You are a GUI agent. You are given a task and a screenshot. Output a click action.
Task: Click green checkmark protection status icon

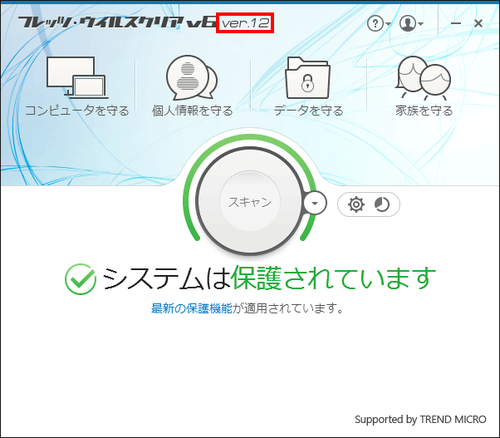[80, 279]
